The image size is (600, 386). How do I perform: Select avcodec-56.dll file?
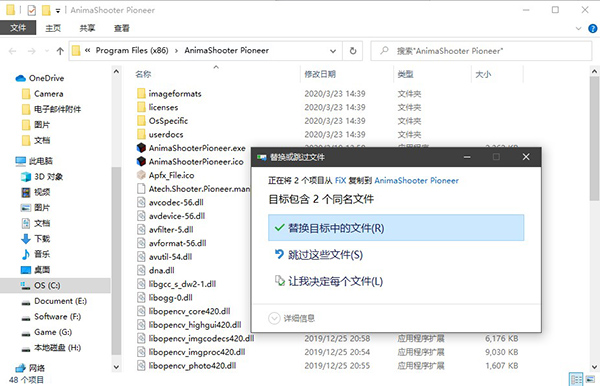[170, 202]
